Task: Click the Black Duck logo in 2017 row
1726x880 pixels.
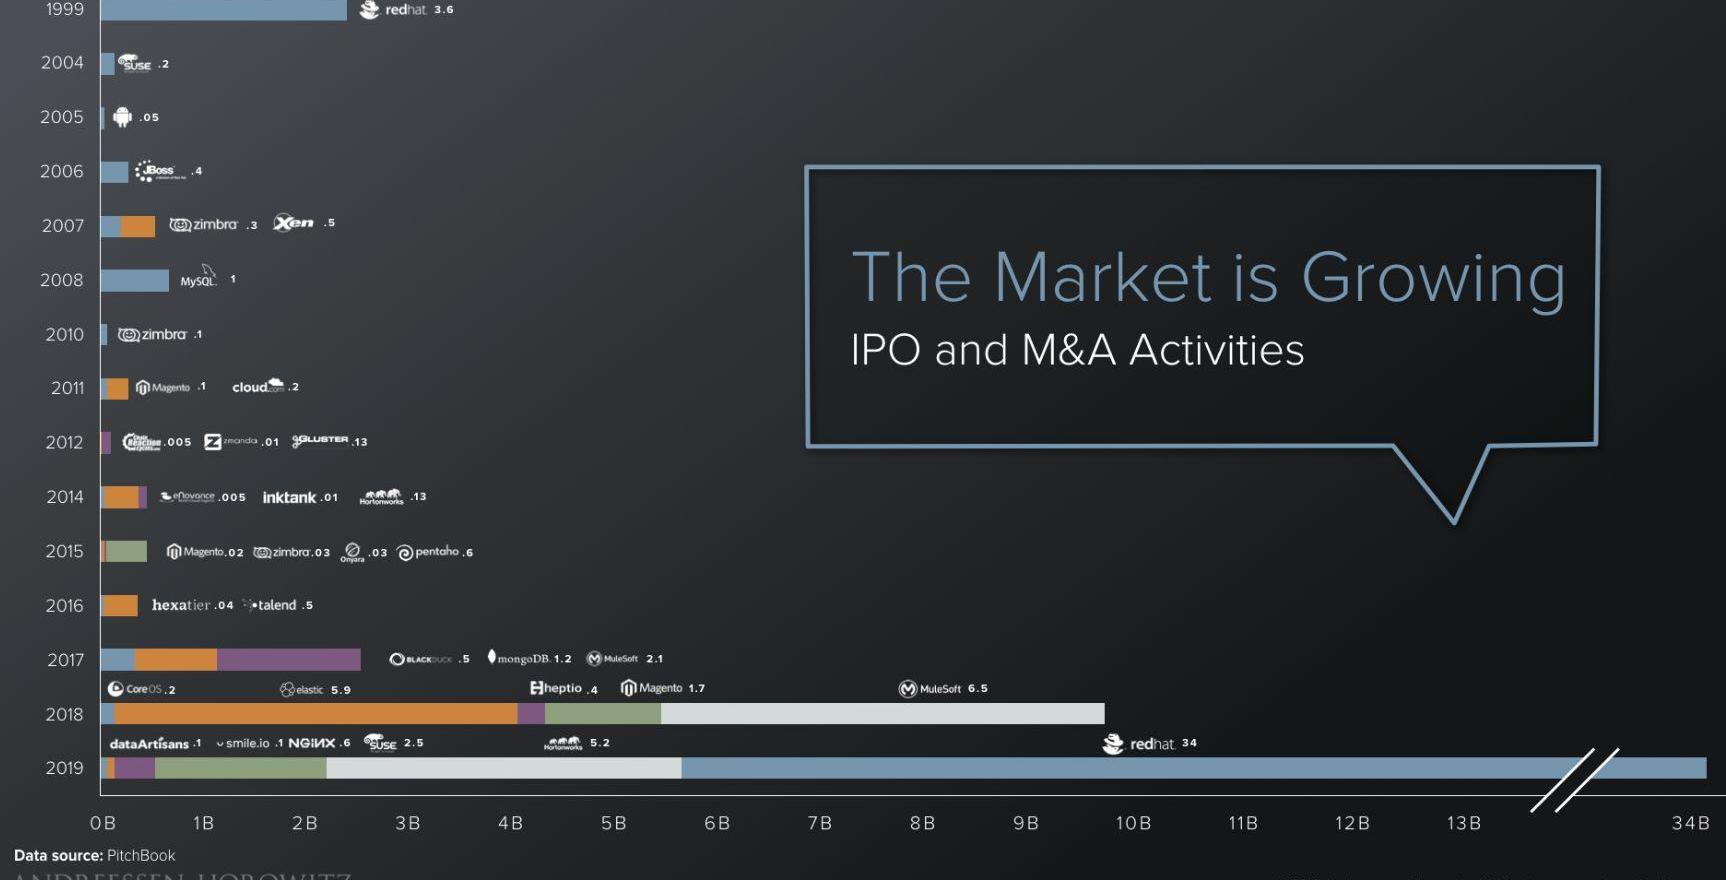Action: [420, 659]
